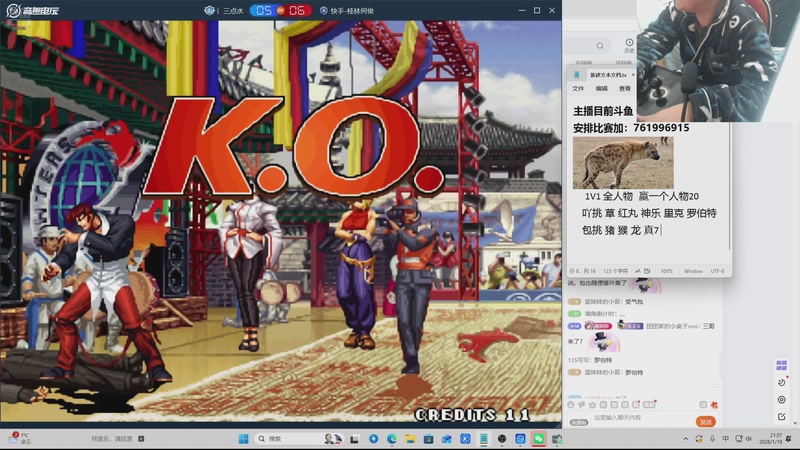800x450 pixels.
Task: Open the taskbar clock showing 21:57
Action: point(770,439)
